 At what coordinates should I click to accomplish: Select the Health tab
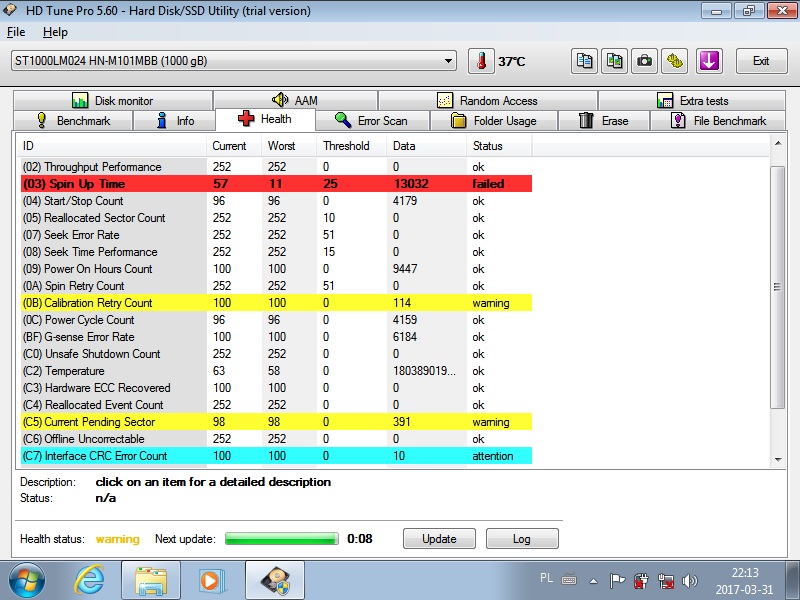pyautogui.click(x=265, y=119)
